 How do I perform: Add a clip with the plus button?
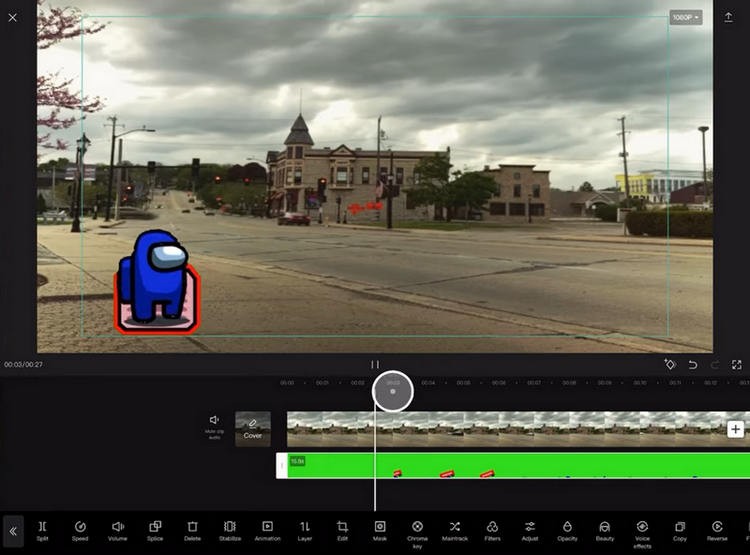coord(736,429)
